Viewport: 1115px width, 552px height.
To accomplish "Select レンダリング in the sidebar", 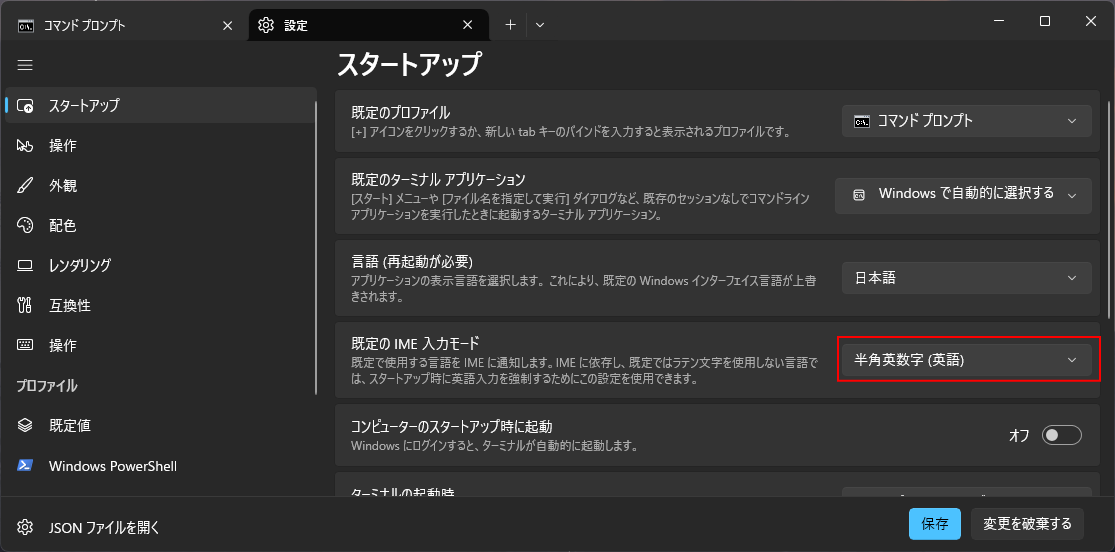I will pos(79,266).
